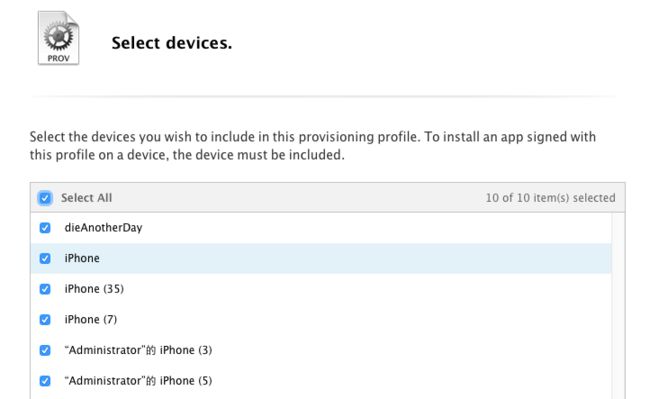Click the Select All label text

coord(87,198)
